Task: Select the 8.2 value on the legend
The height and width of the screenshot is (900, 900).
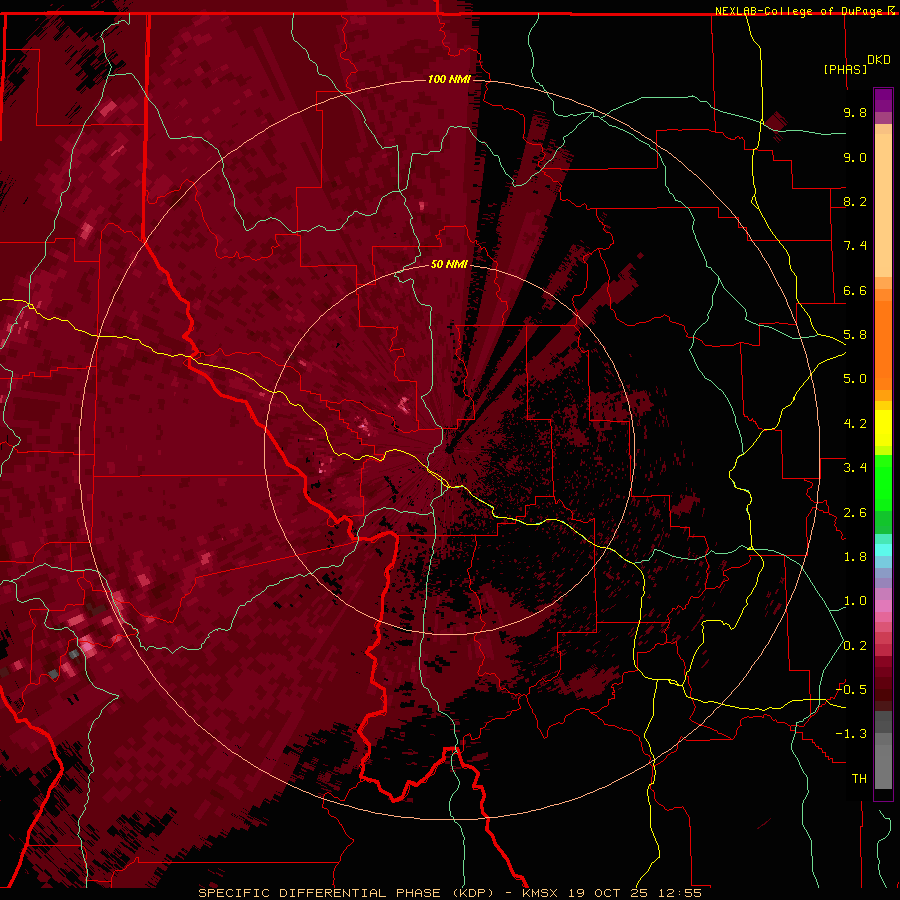Action: point(855,201)
